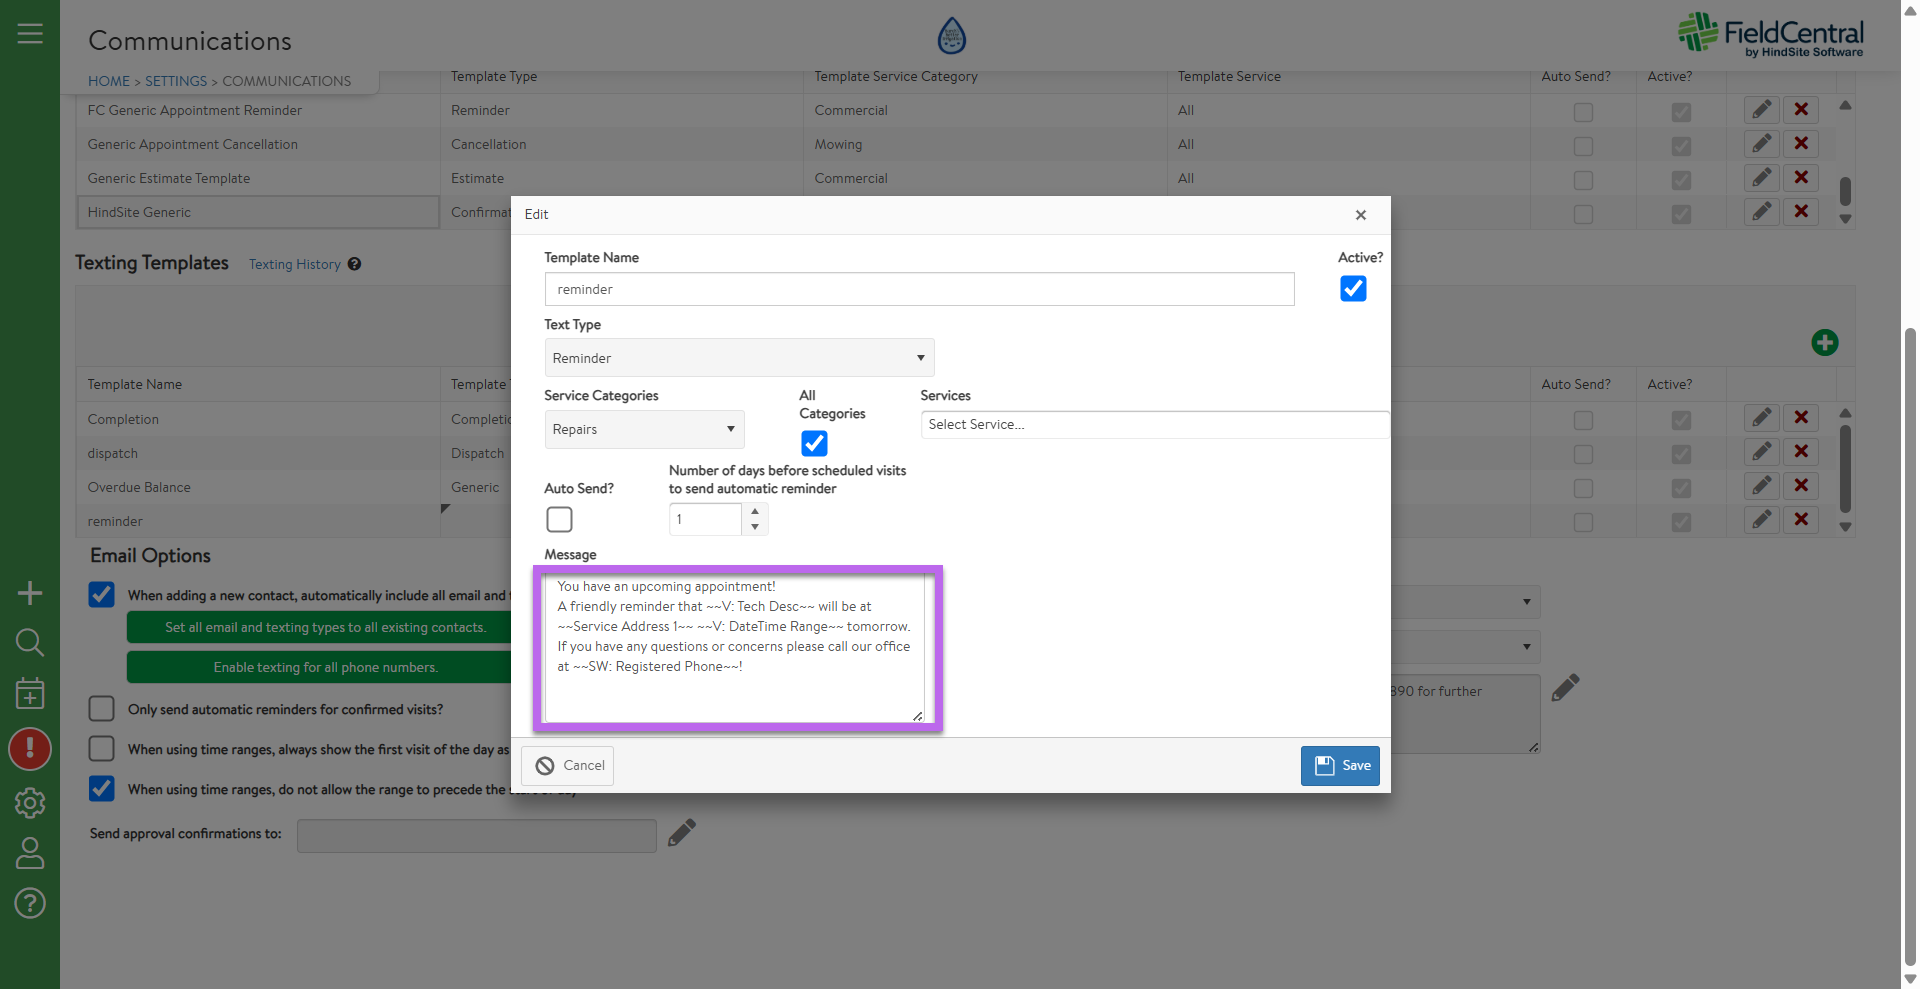Increase days before visit stepper
This screenshot has height=989, width=1920.
(755, 511)
